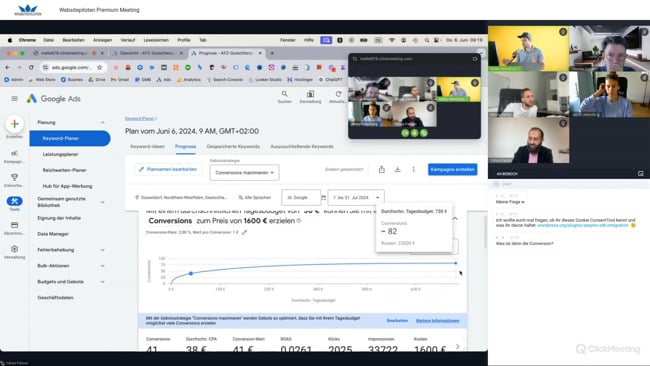
Task: Reload the page in Chrome
Action: [x=31, y=67]
